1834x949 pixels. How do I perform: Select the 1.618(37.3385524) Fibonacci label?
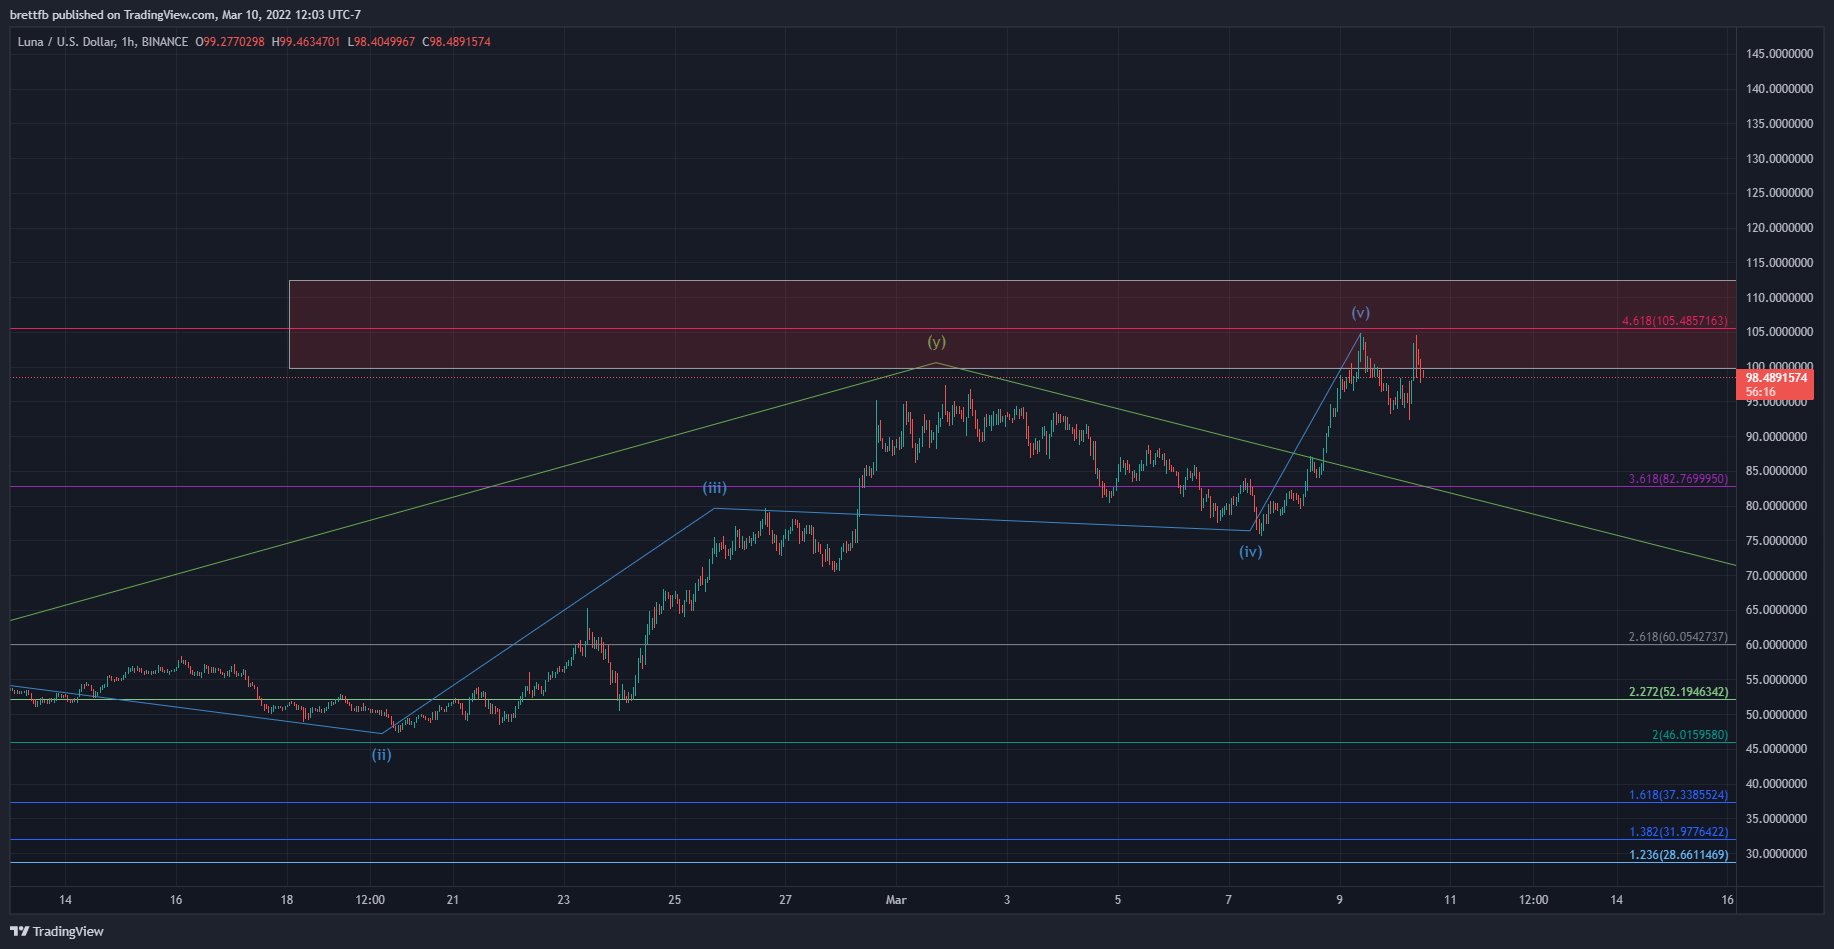1678,795
